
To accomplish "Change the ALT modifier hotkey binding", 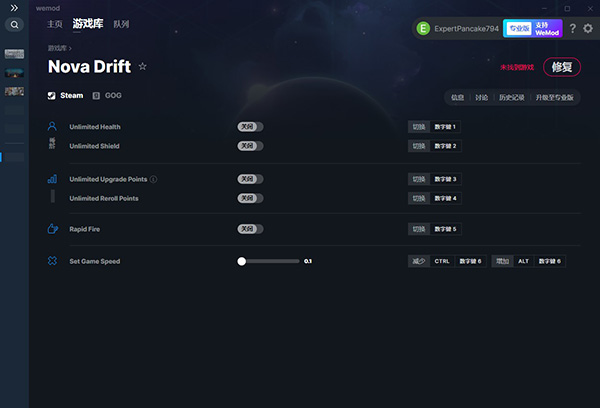I will (x=523, y=261).
